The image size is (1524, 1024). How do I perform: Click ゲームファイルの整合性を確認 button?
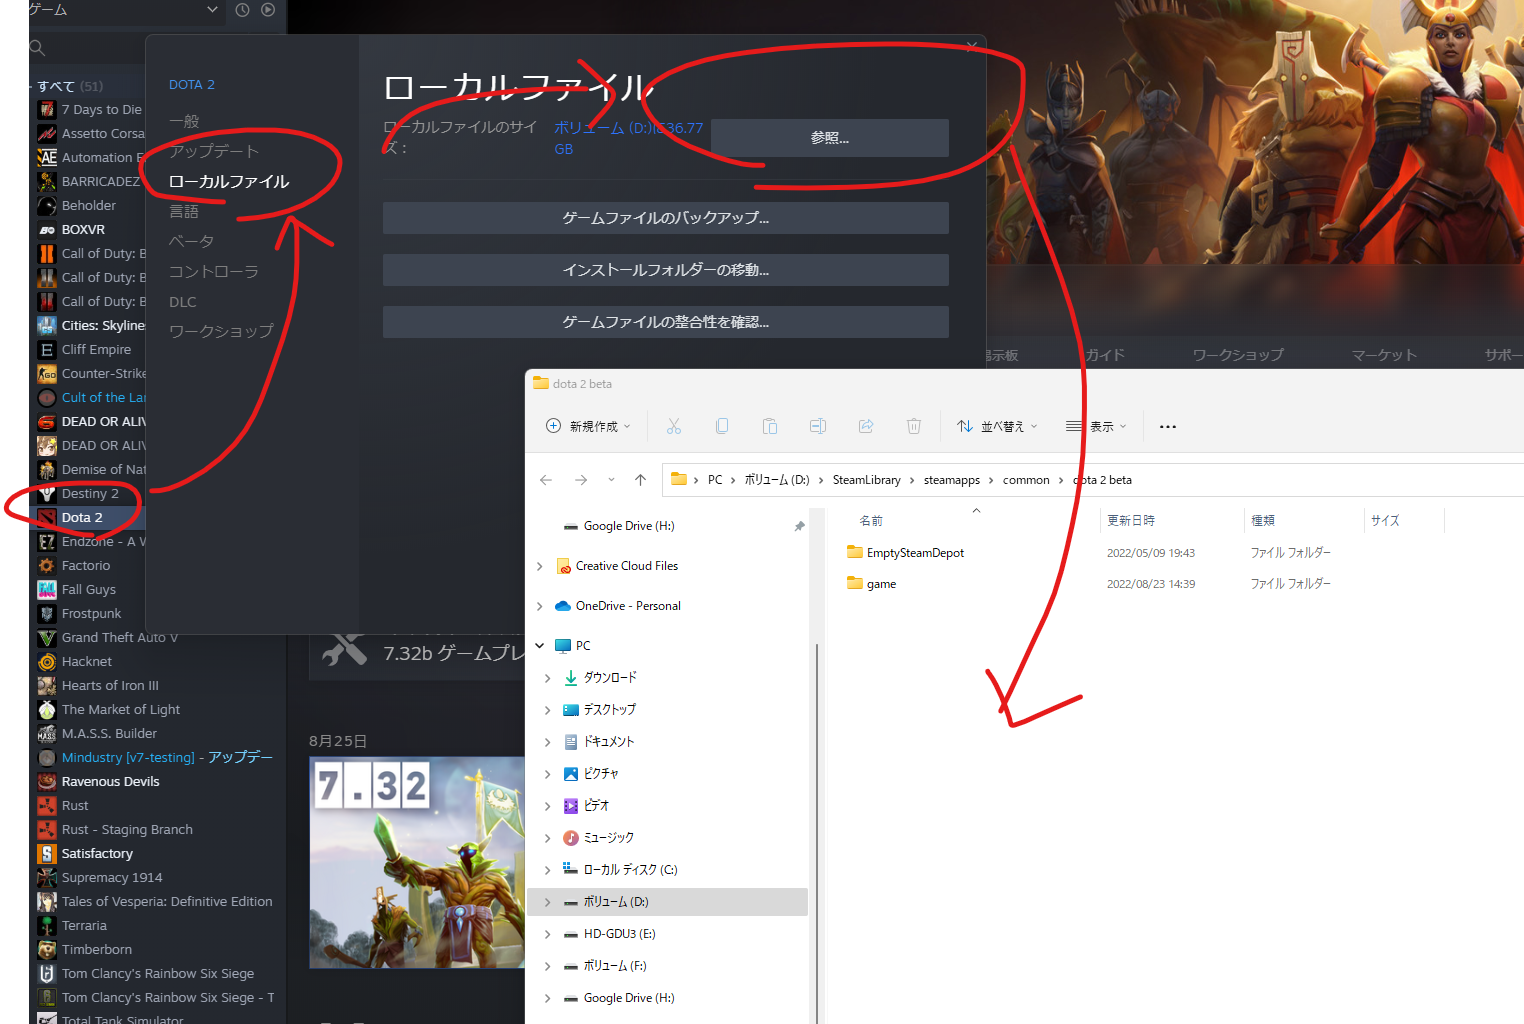pos(665,321)
